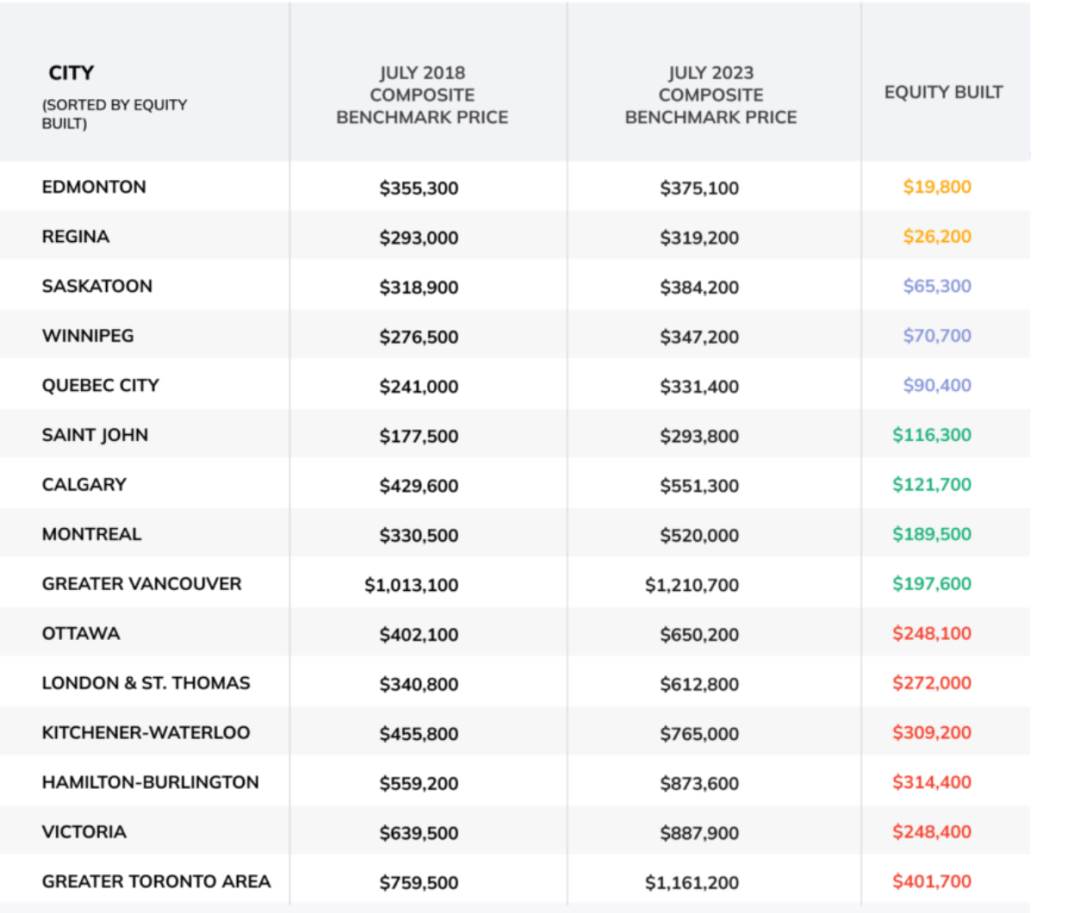Viewport: 1080px width, 913px height.
Task: Select the EDMONTON city cell
Action: (94, 187)
